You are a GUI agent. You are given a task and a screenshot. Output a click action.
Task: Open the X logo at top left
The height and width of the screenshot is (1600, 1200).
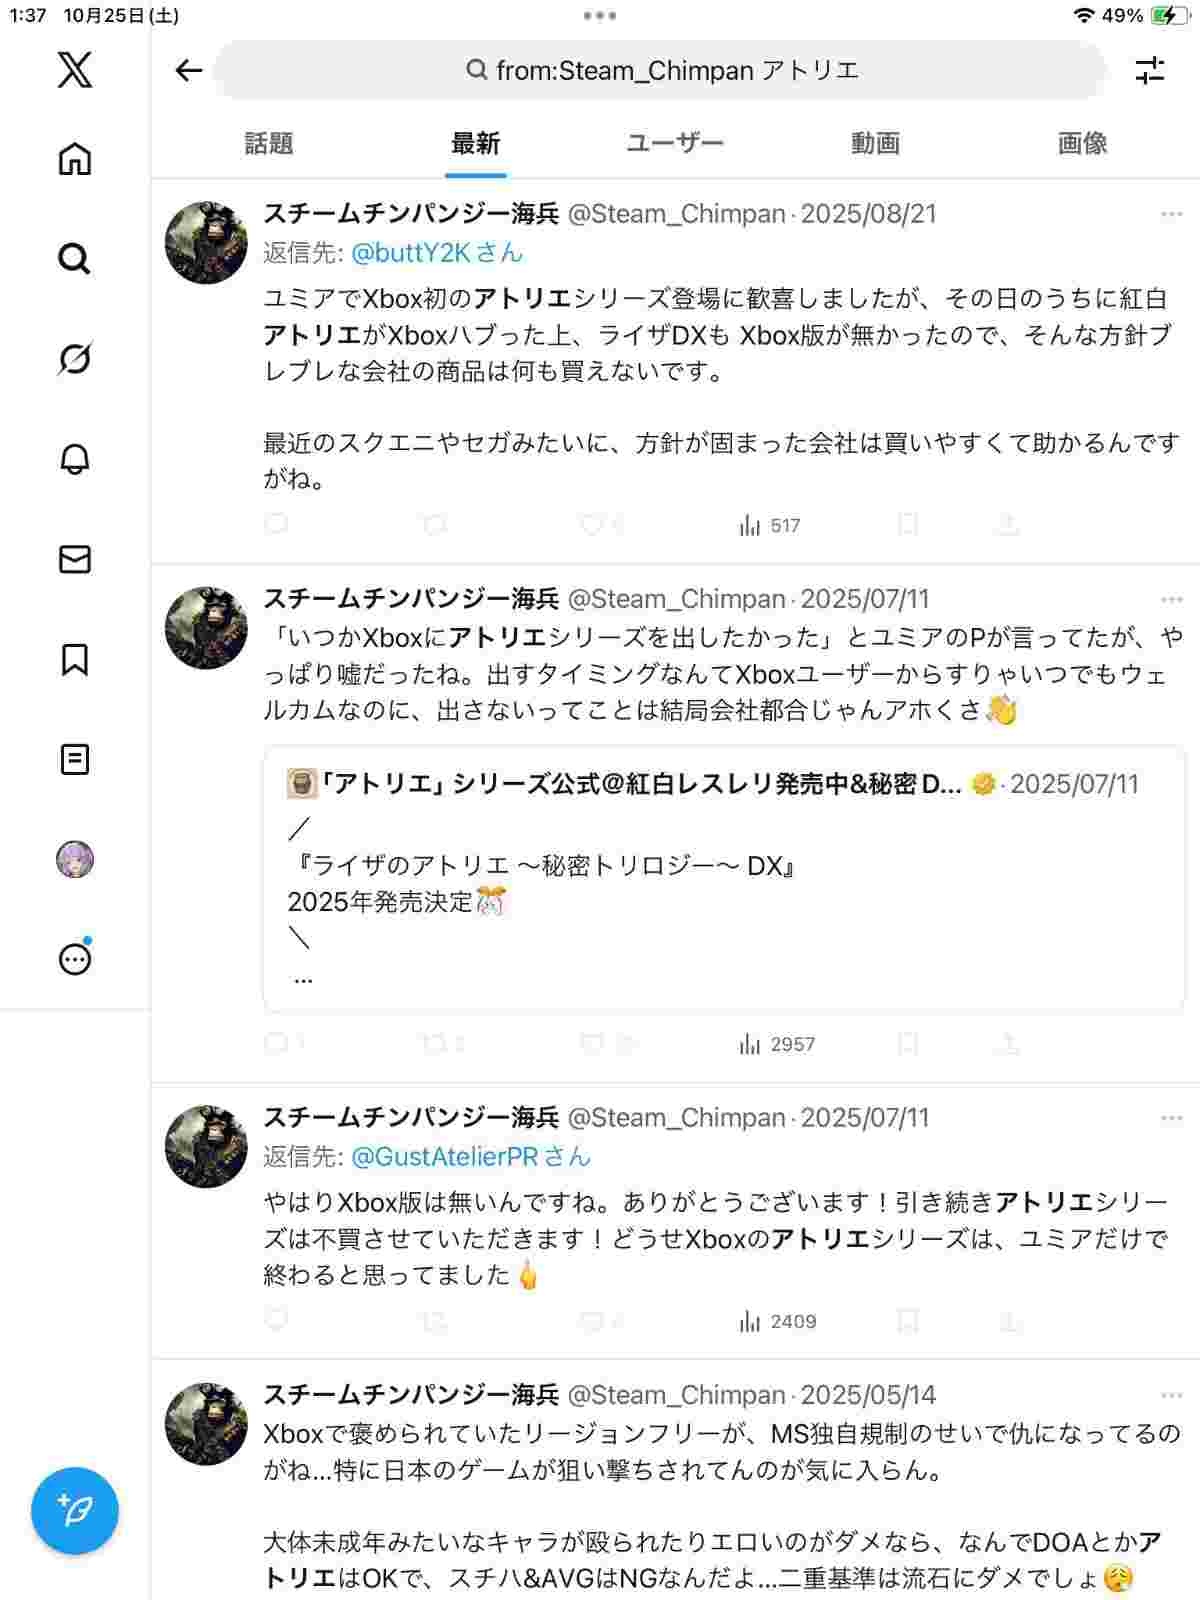(75, 70)
